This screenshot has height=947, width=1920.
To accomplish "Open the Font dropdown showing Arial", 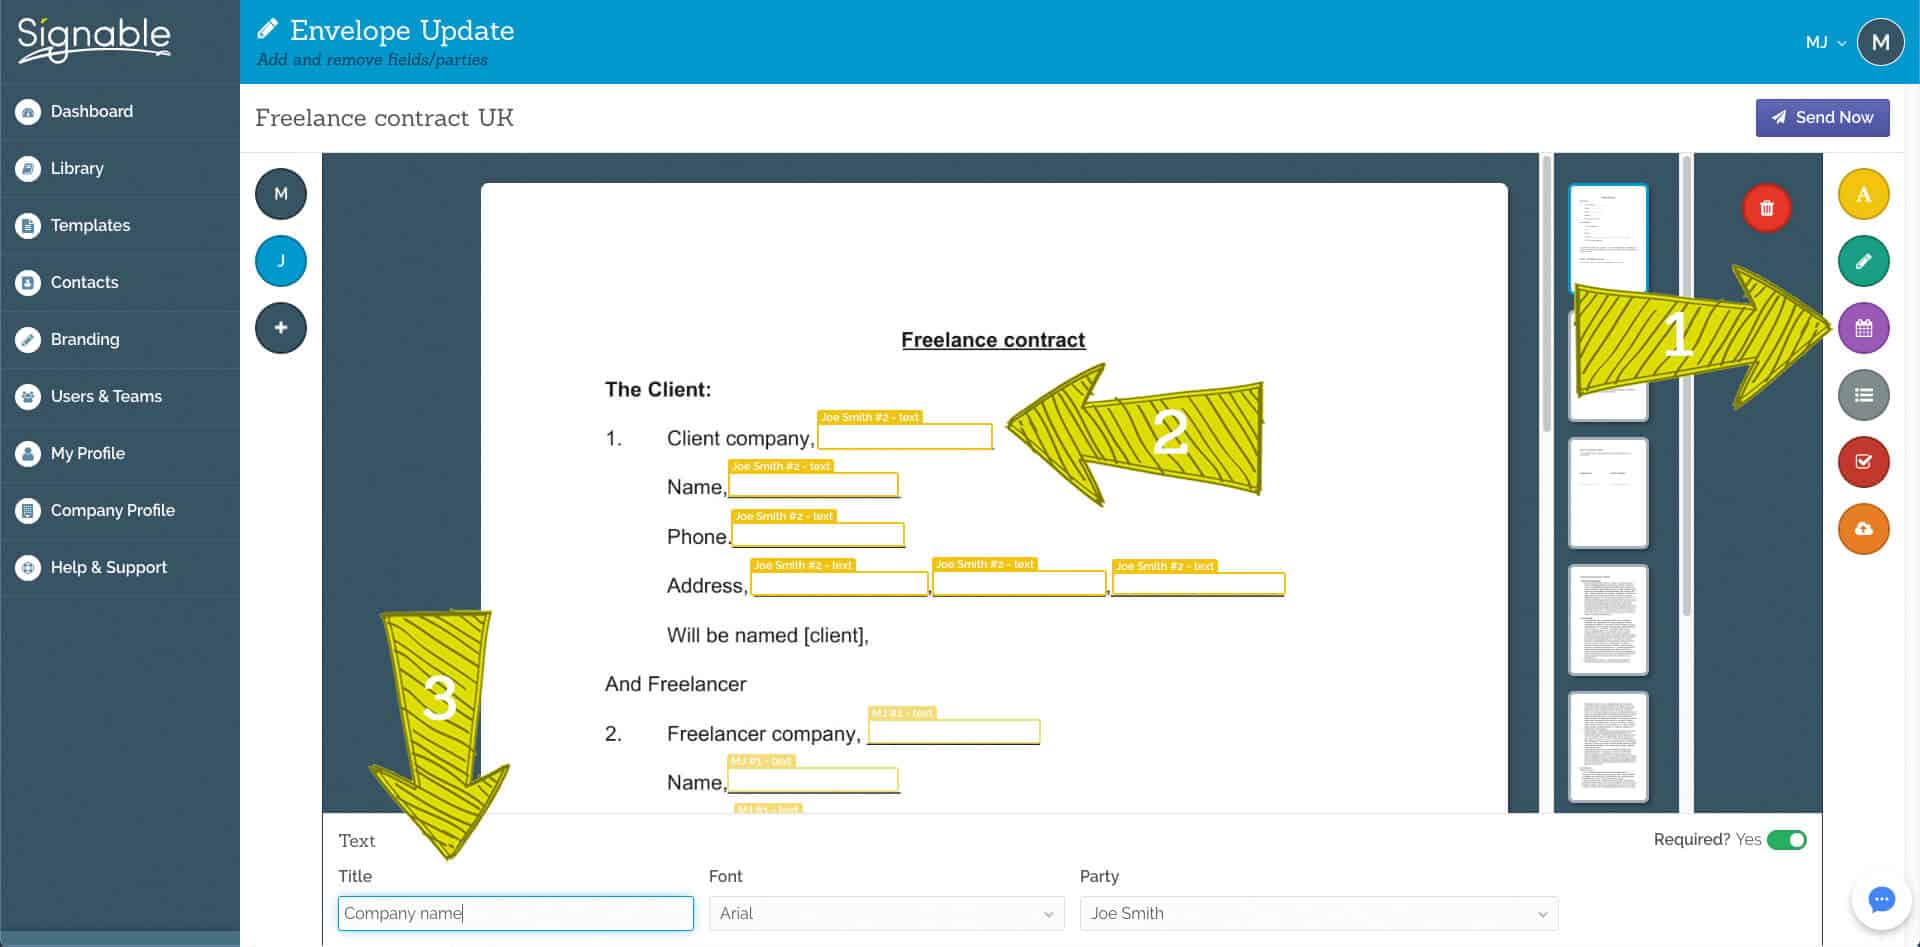I will (886, 913).
